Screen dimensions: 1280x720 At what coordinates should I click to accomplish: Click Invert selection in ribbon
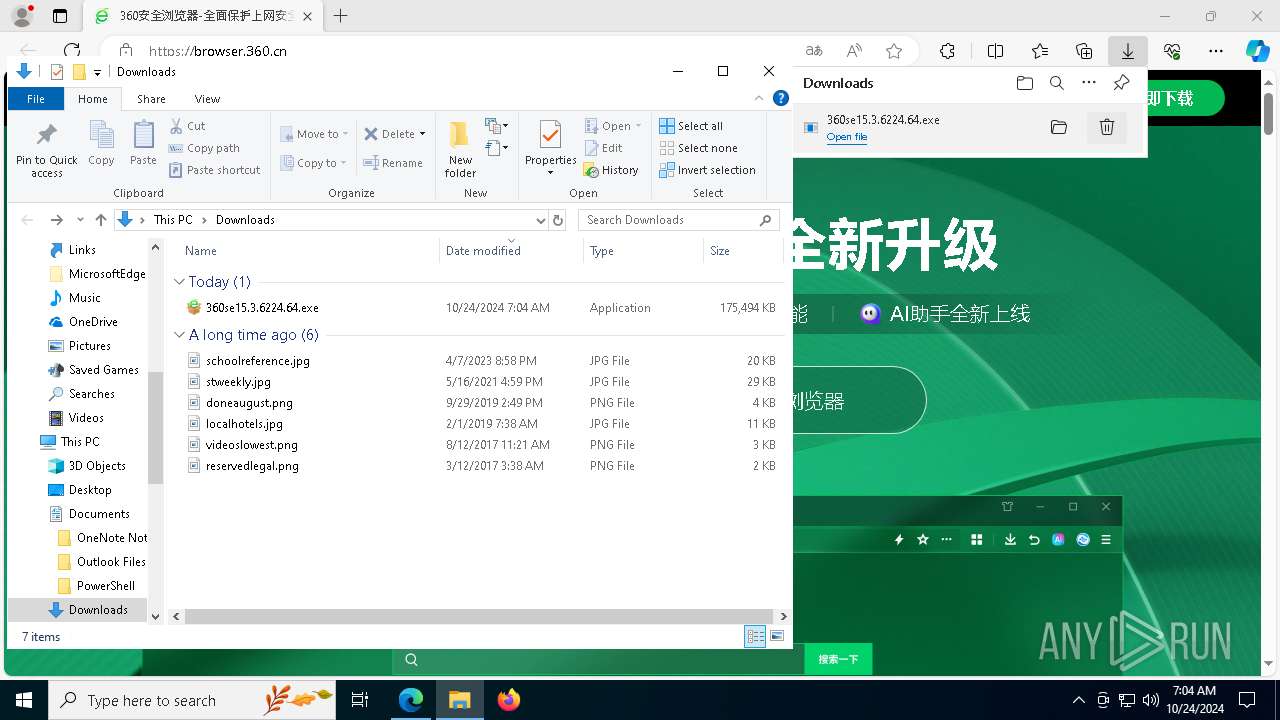707,170
